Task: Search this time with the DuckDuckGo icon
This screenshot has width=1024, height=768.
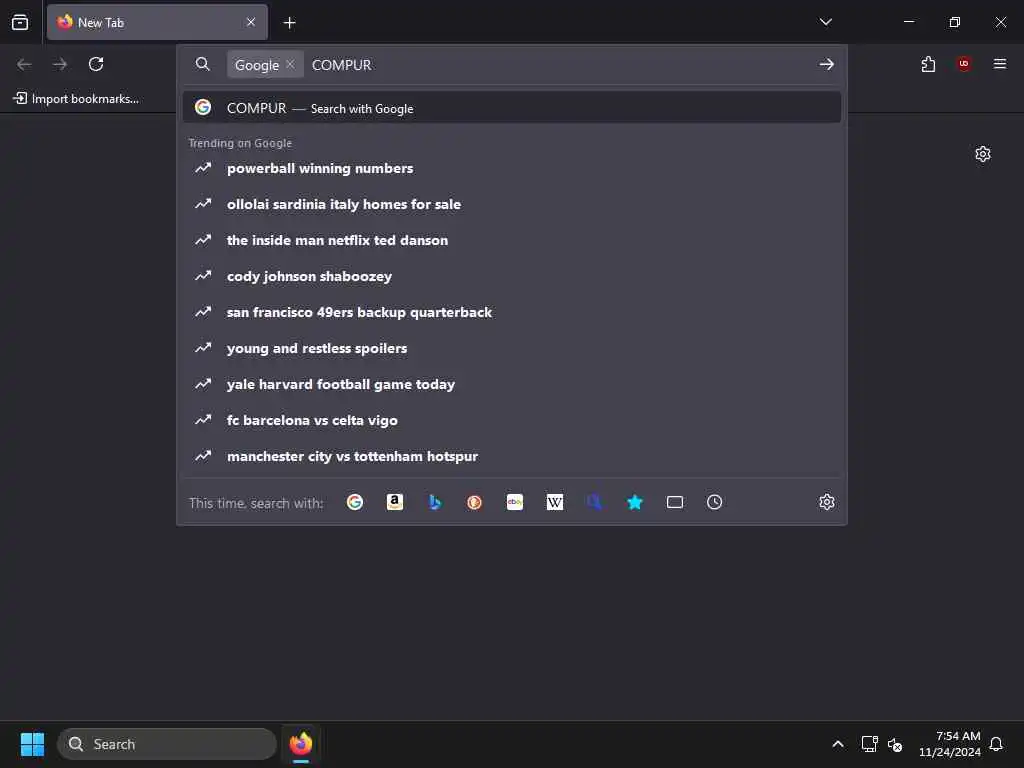Action: click(475, 502)
